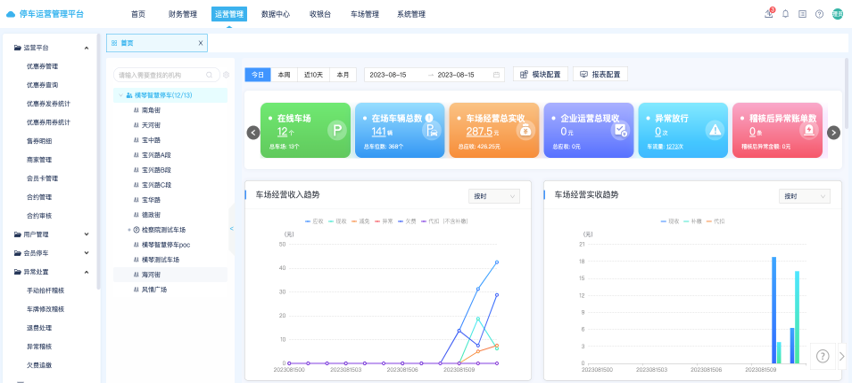Show next statistic cards with right arrow

(834, 133)
